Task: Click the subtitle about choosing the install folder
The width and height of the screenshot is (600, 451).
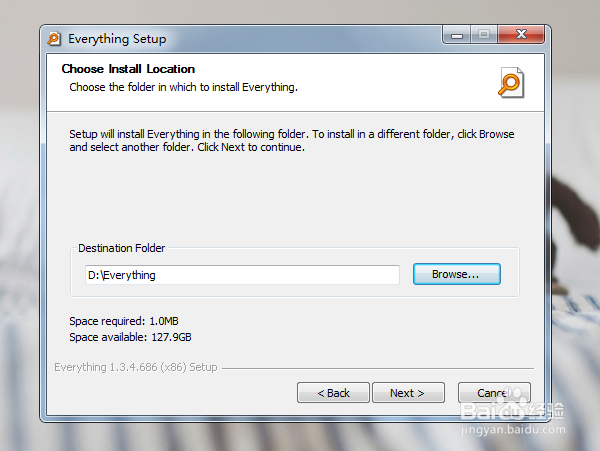Action: coord(184,87)
